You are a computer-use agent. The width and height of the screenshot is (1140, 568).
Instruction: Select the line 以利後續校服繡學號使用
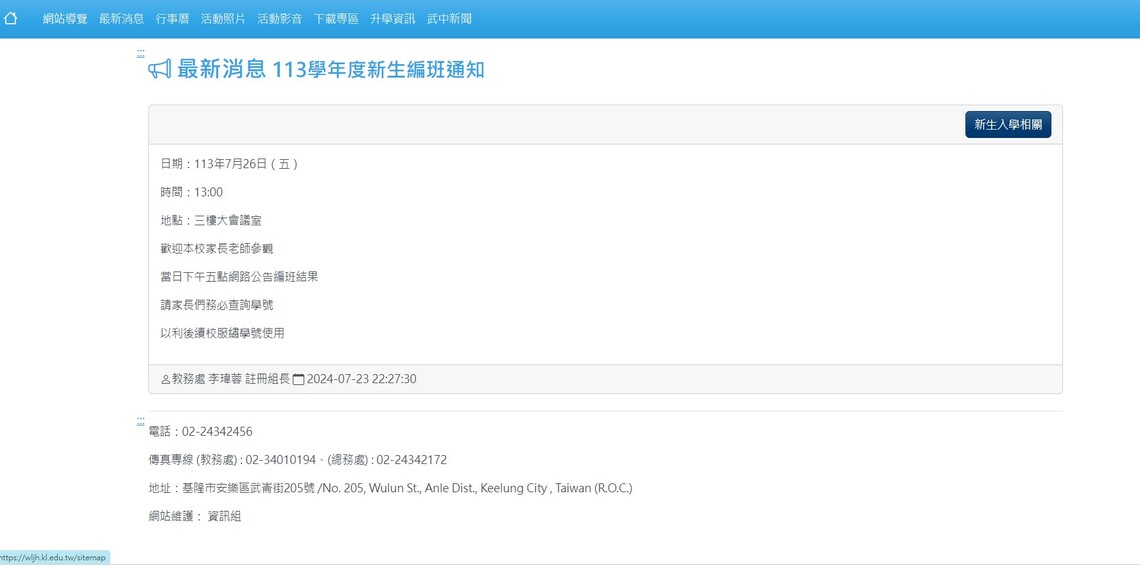222,334
